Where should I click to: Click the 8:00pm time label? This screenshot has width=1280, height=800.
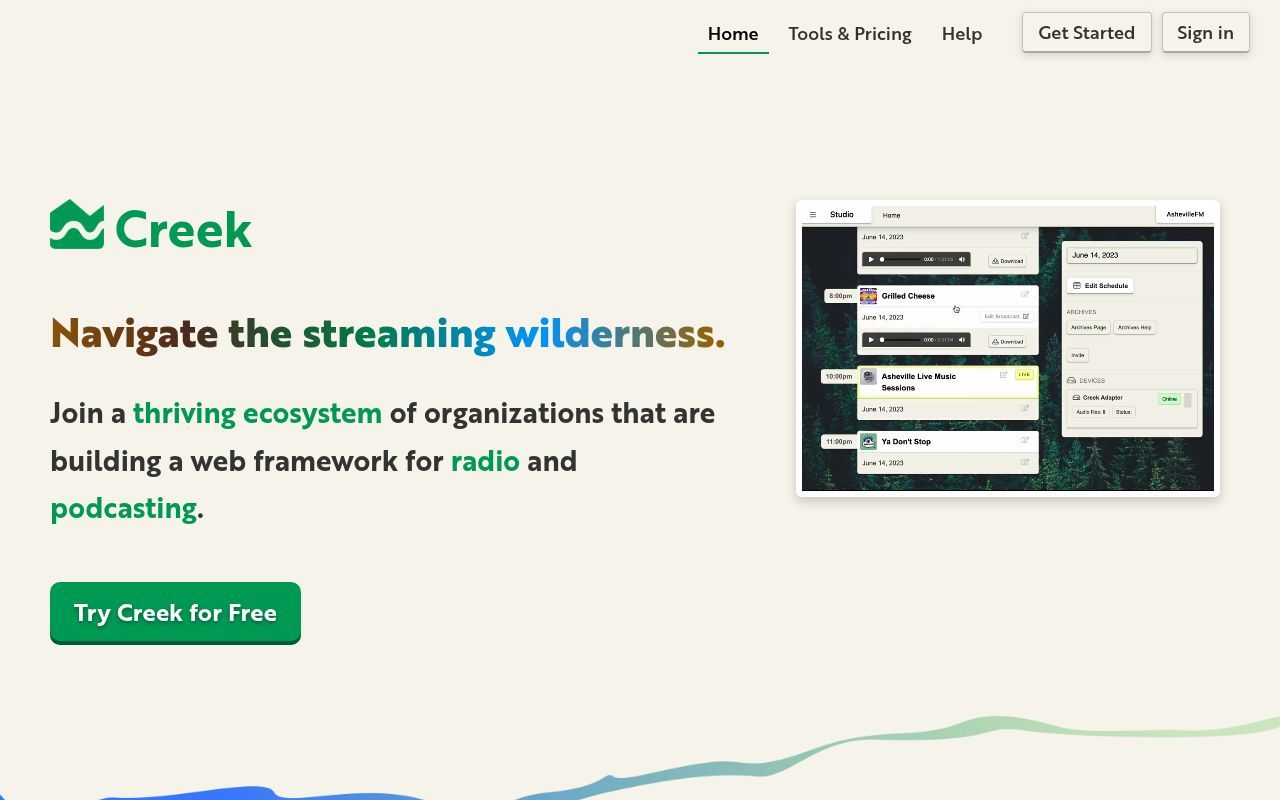841,296
